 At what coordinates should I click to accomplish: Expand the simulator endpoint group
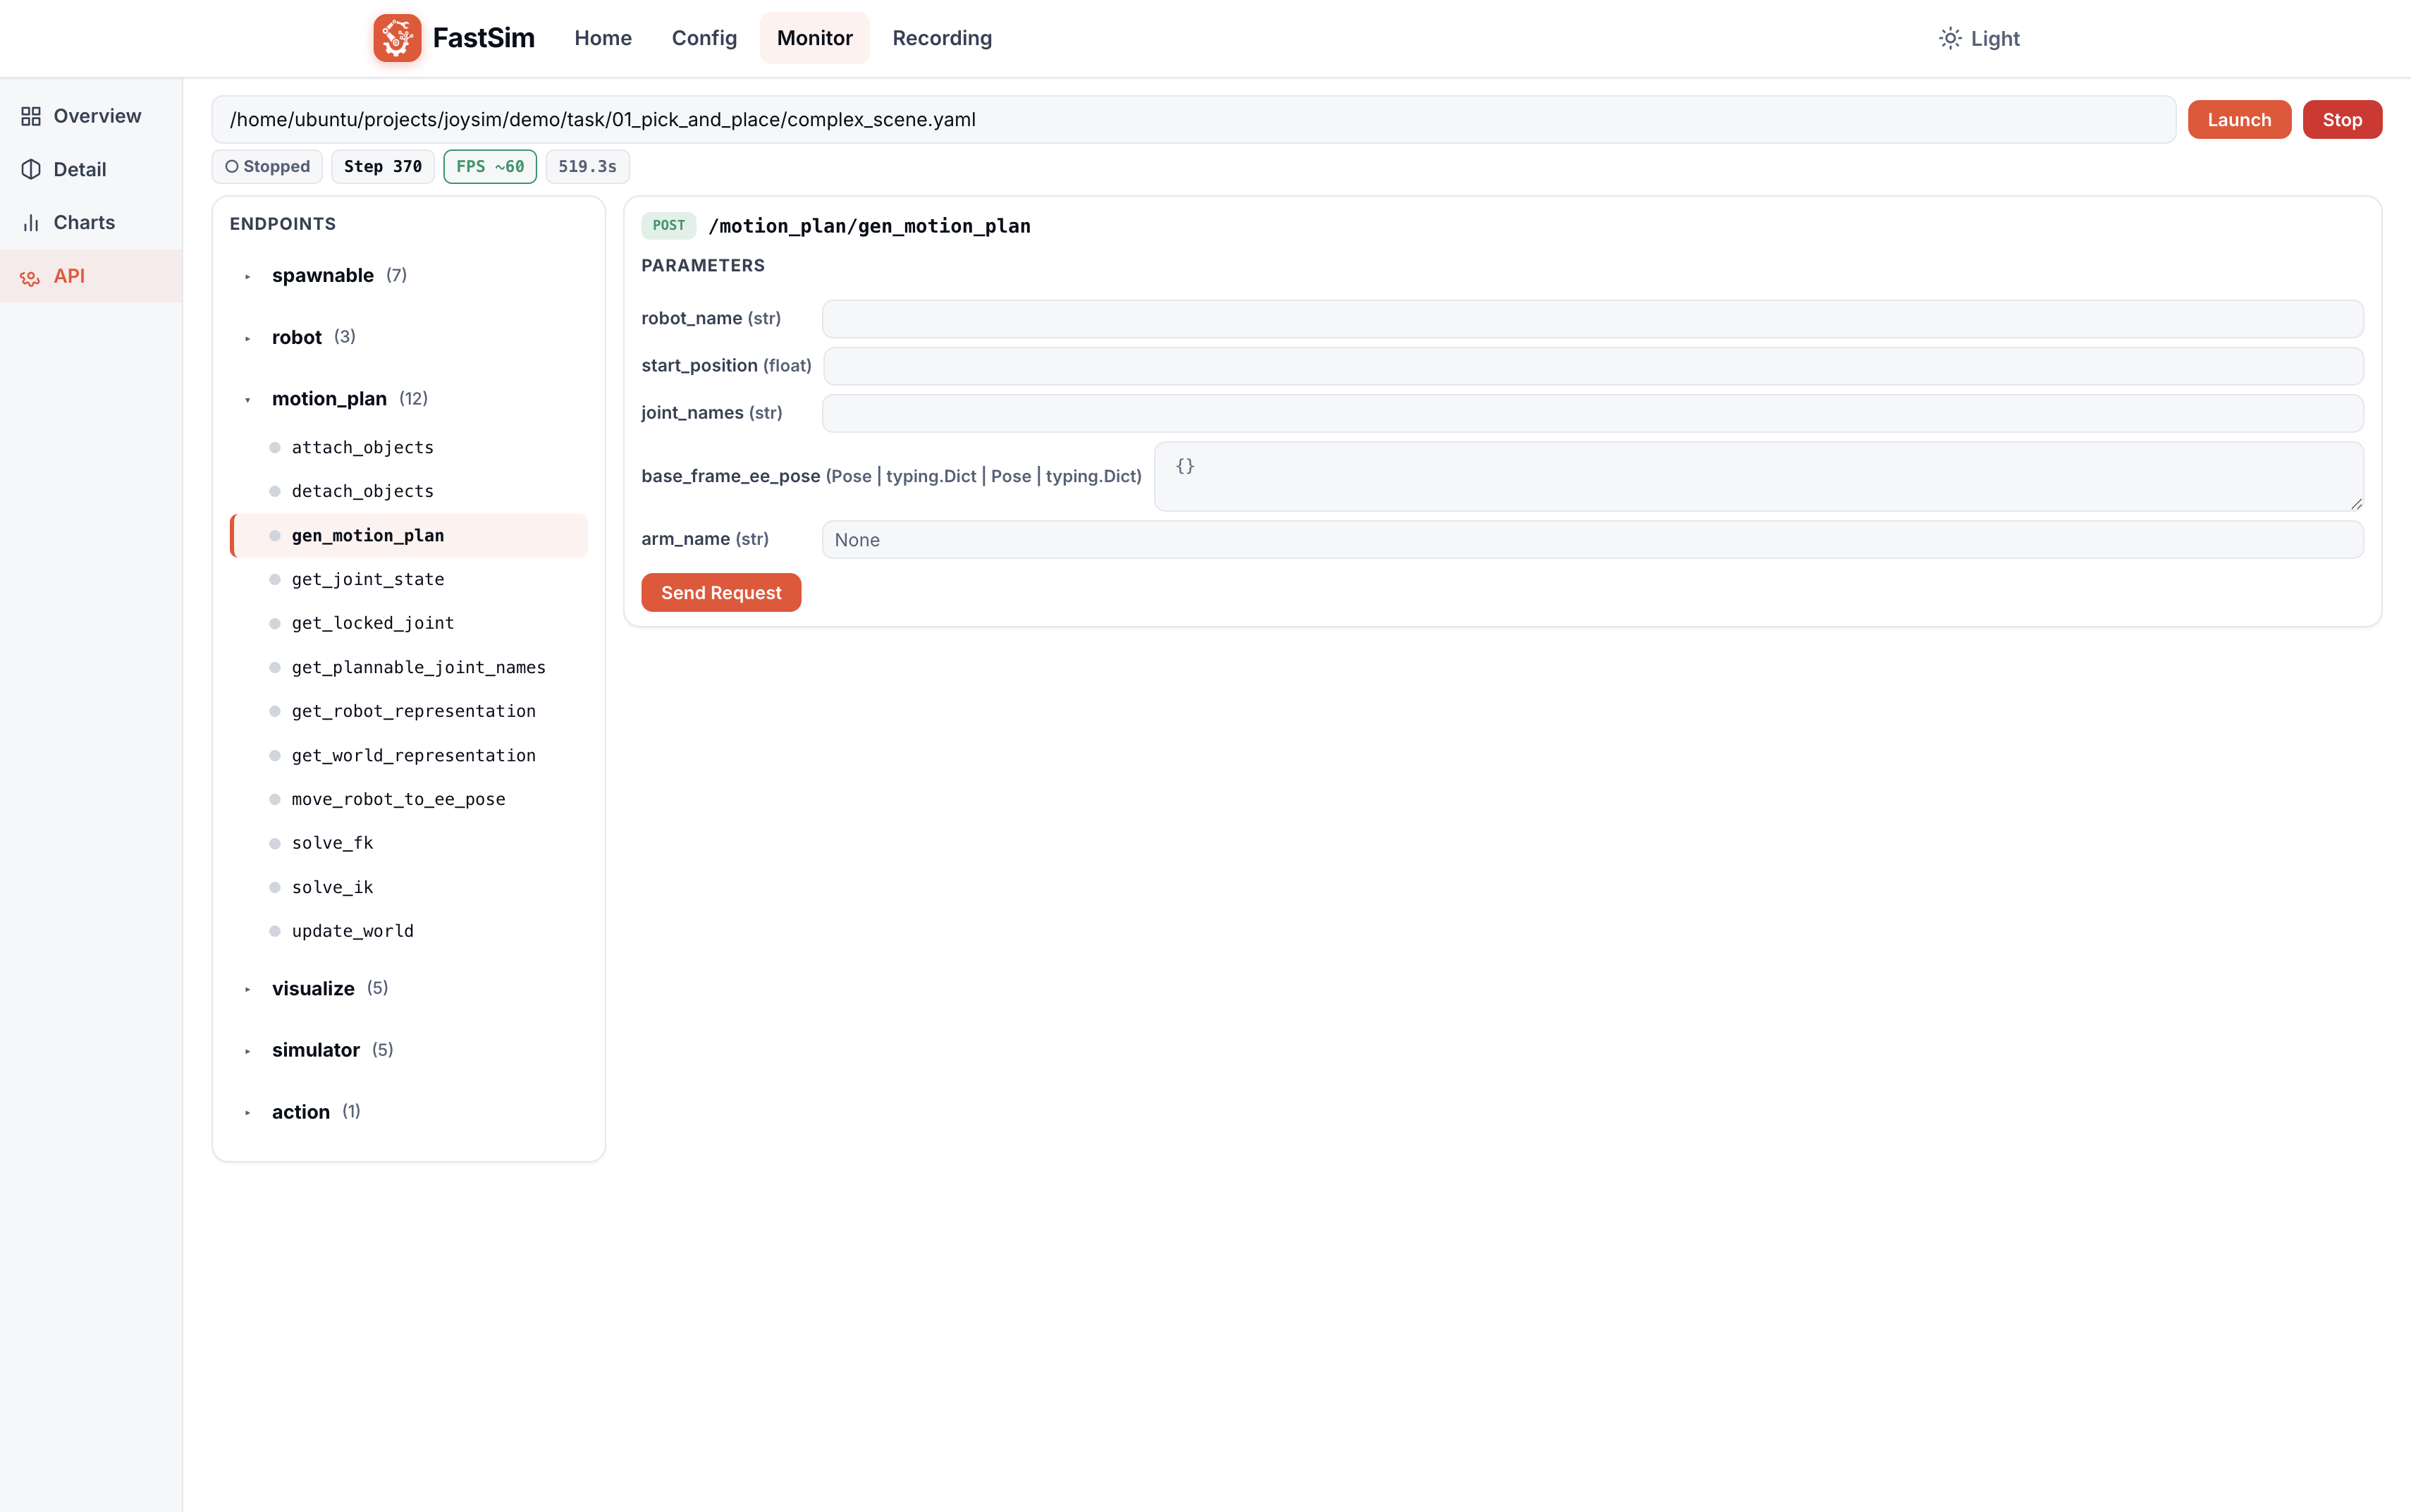coord(409,1050)
